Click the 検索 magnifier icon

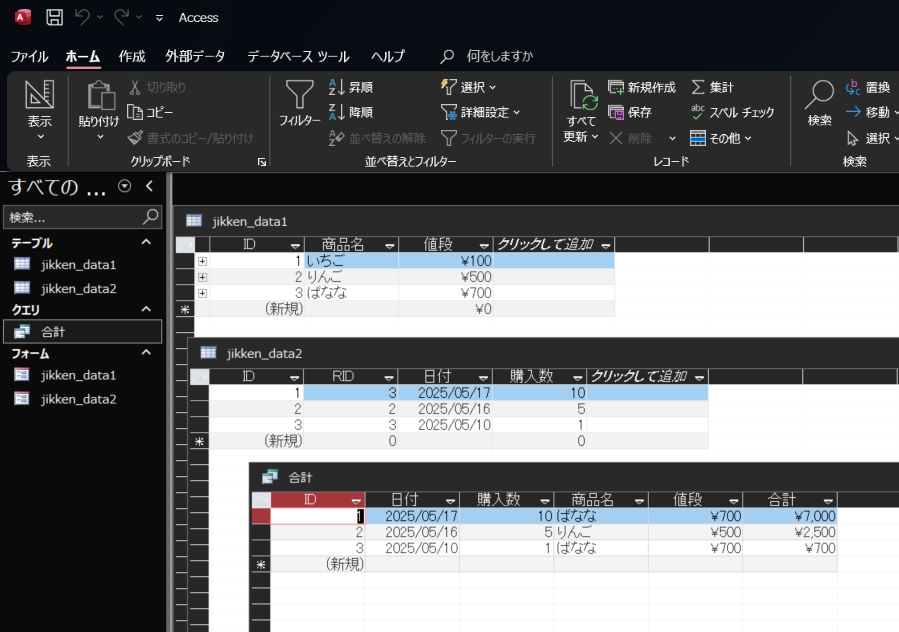tap(819, 94)
